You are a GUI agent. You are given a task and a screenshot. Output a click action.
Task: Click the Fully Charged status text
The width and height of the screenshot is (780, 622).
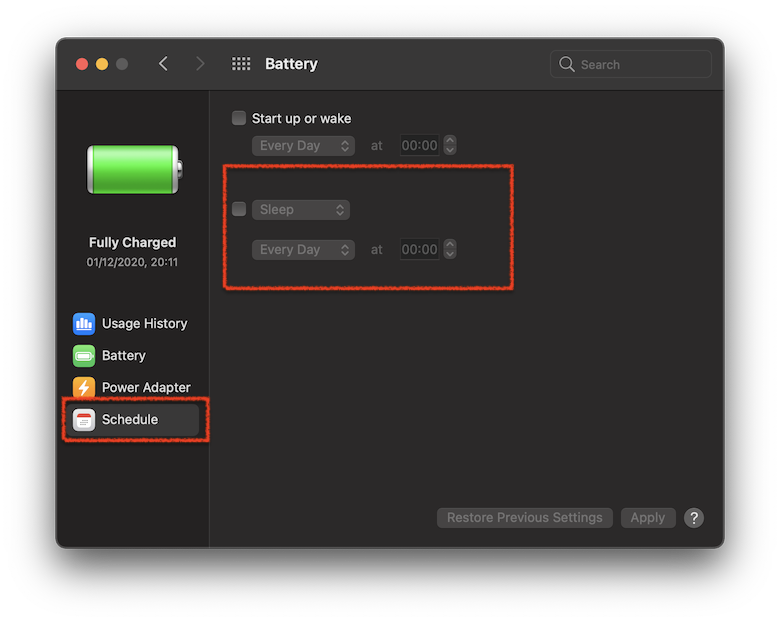(x=132, y=242)
